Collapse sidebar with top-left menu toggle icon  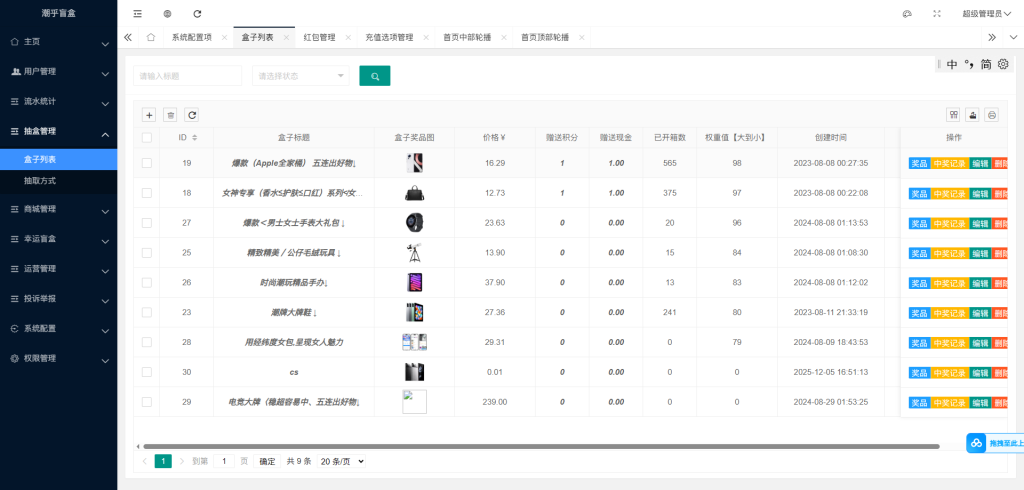pyautogui.click(x=137, y=14)
